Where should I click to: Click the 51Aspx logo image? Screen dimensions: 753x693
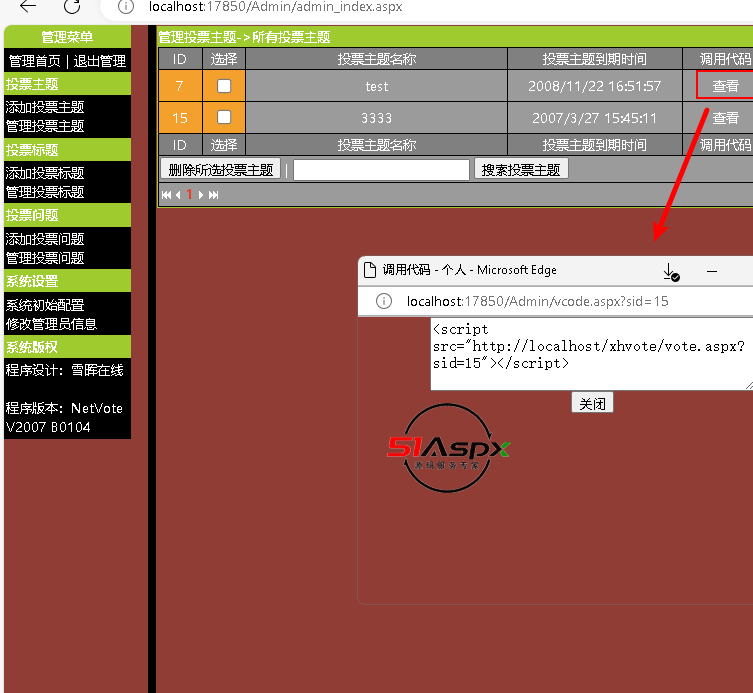448,448
